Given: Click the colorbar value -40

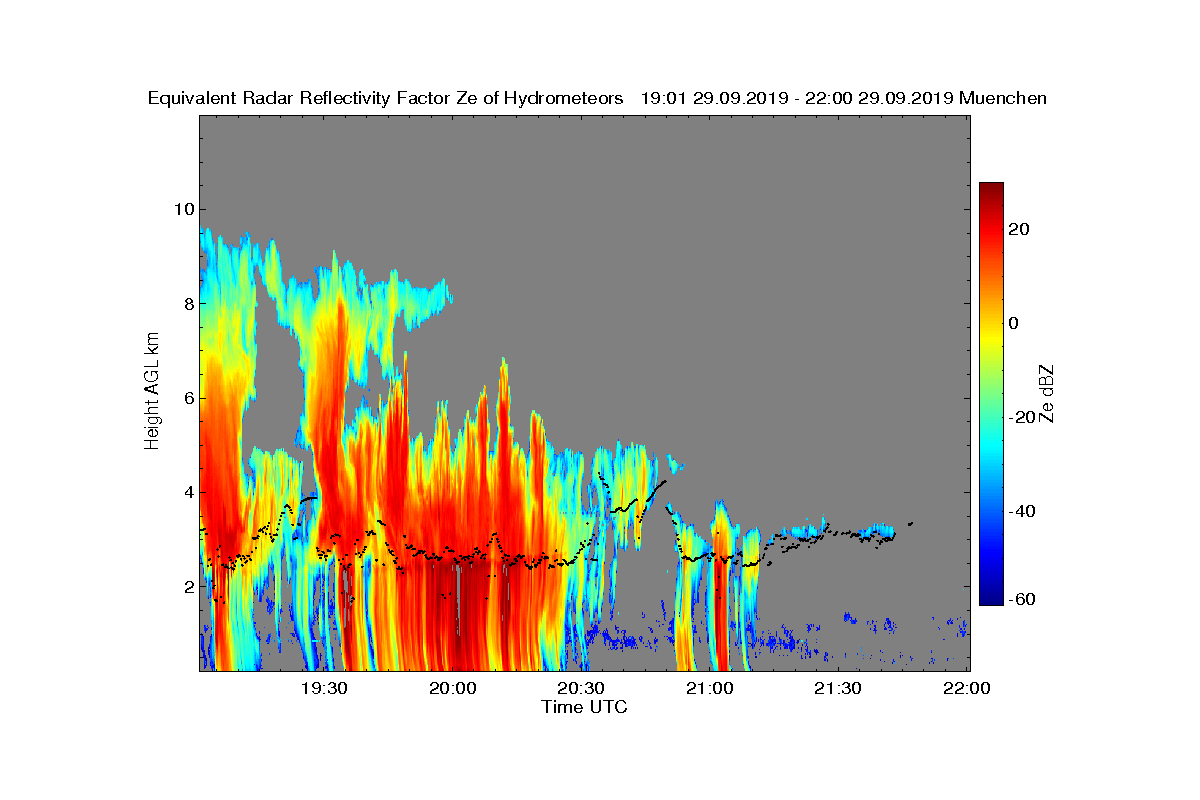Looking at the screenshot, I should [x=1020, y=511].
